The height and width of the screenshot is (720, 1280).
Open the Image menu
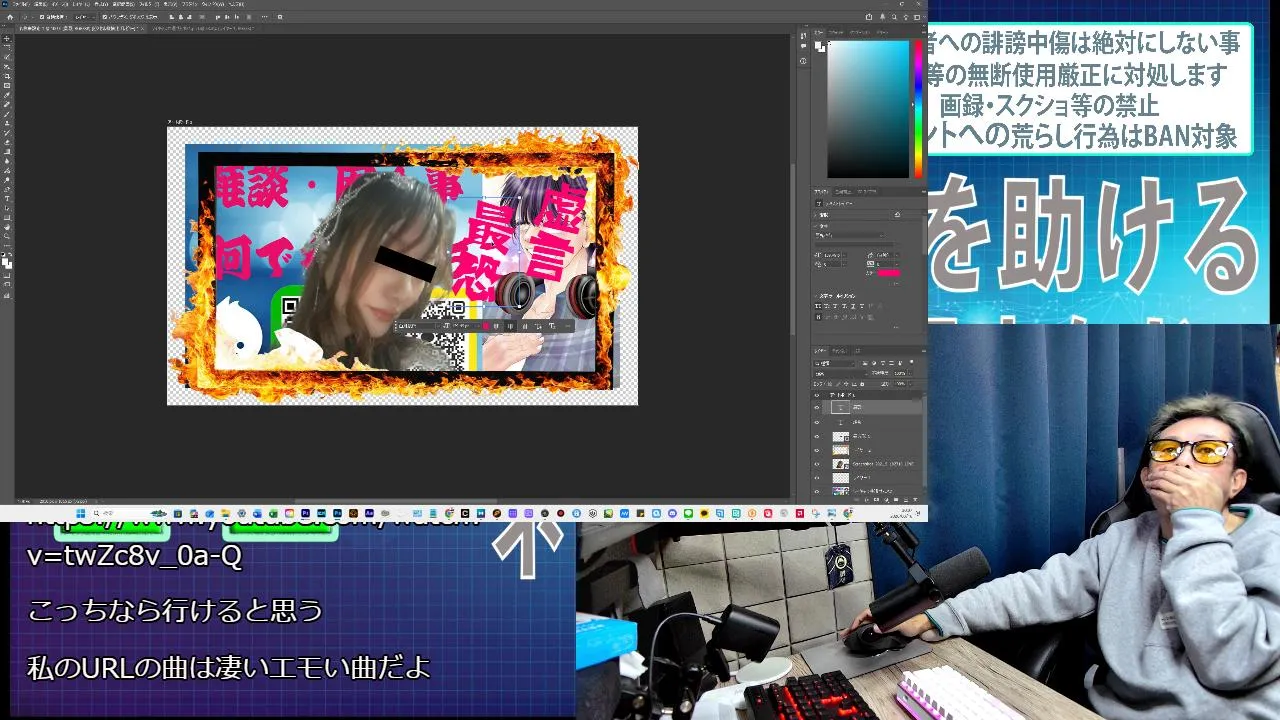pyautogui.click(x=61, y=4)
